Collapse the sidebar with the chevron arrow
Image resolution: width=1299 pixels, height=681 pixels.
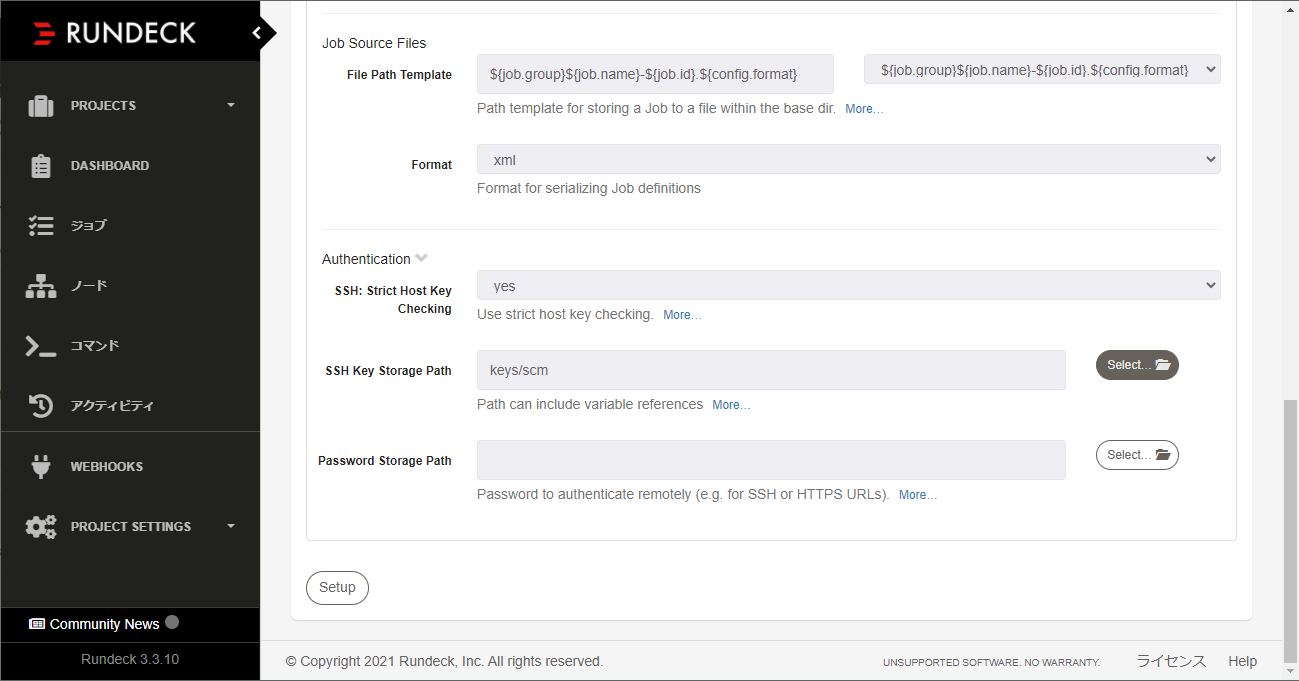pos(257,33)
